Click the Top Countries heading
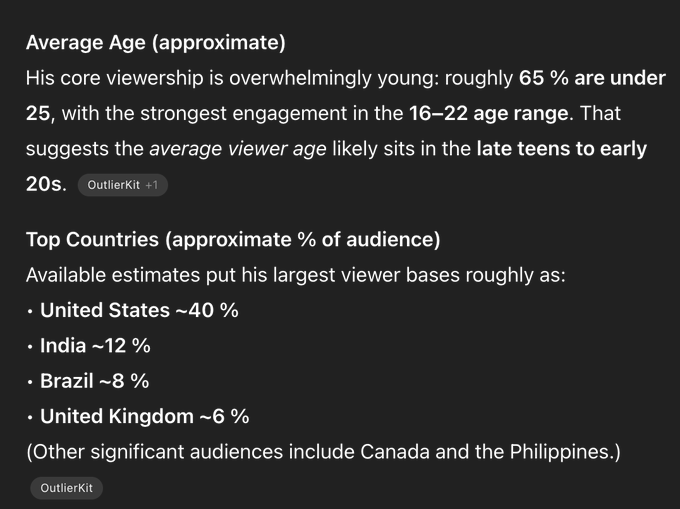Viewport: 680px width, 509px height. click(232, 240)
